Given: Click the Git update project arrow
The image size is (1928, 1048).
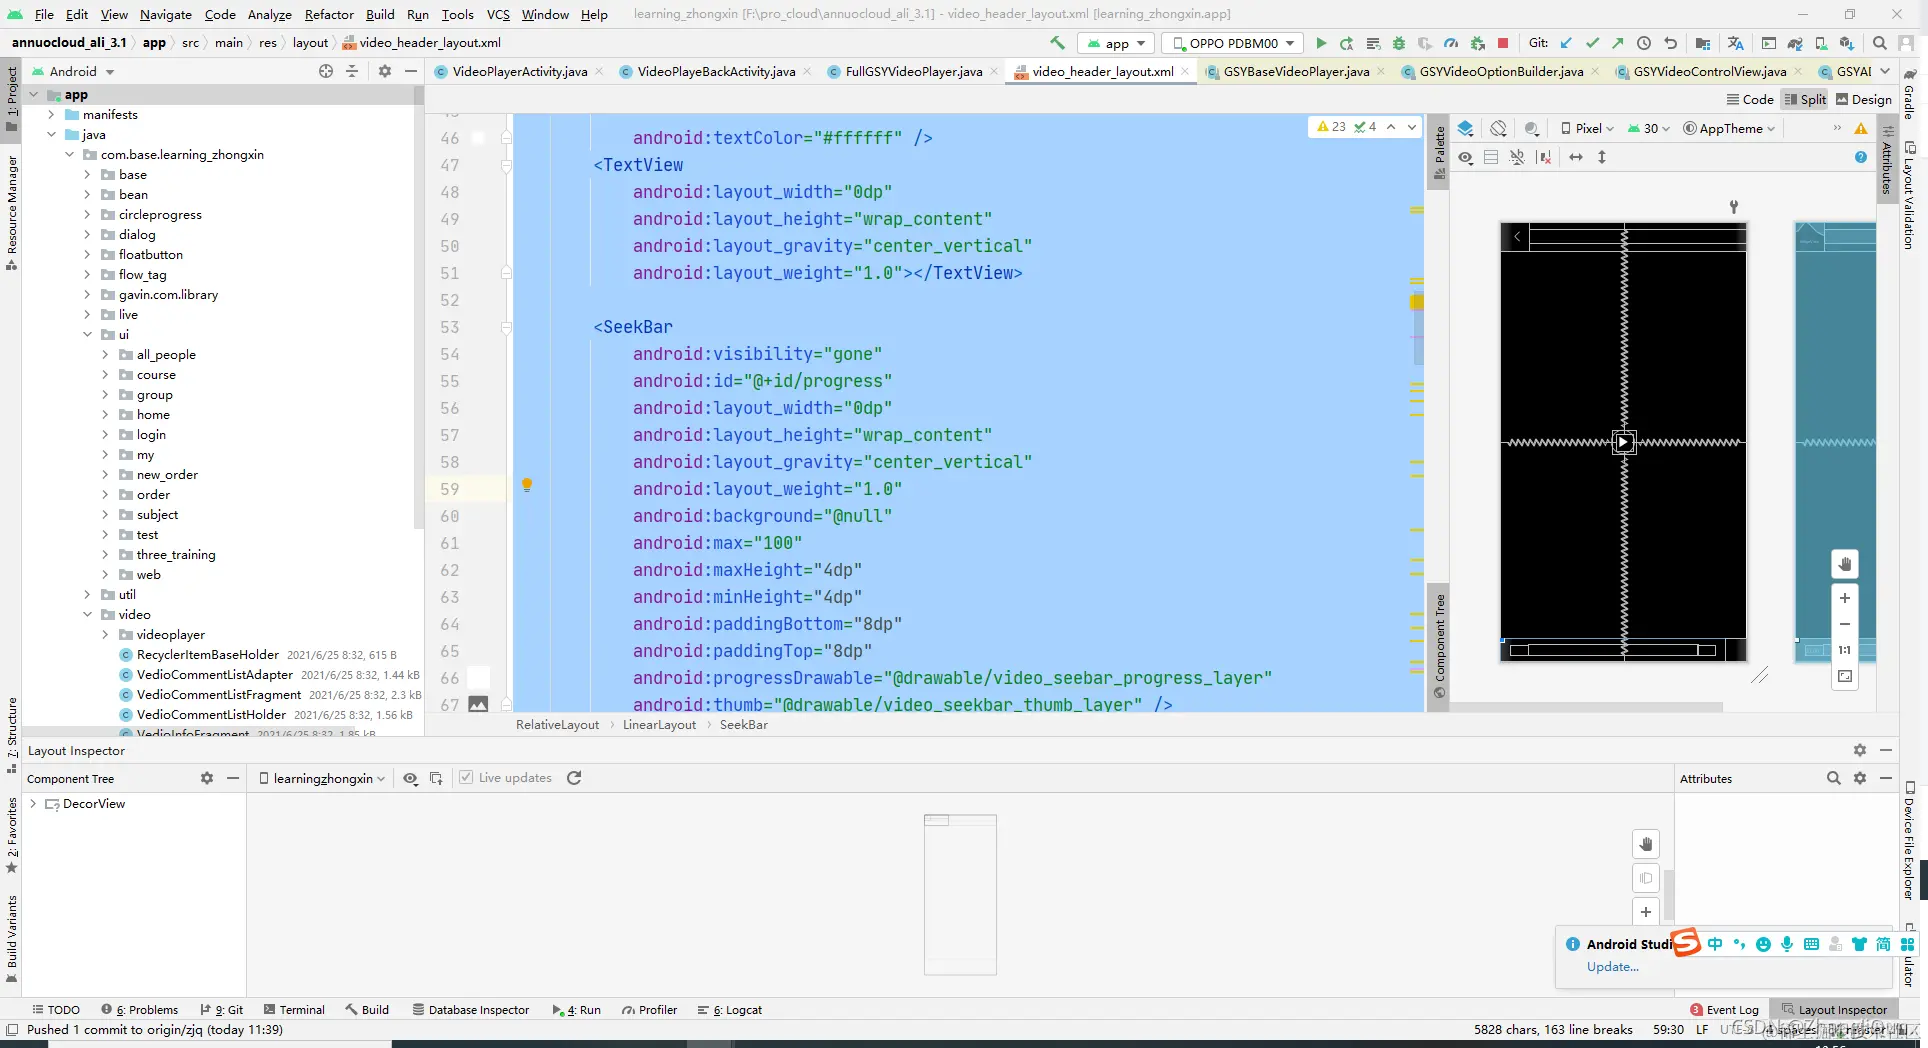Looking at the screenshot, I should [x=1566, y=43].
